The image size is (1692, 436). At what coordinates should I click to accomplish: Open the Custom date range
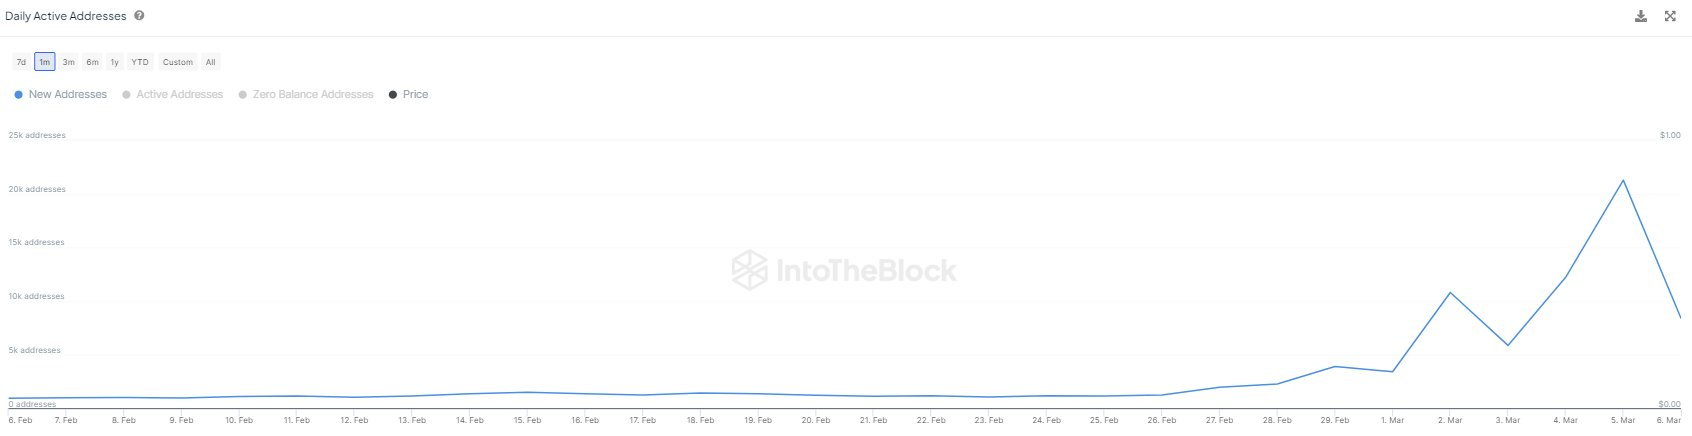click(178, 62)
